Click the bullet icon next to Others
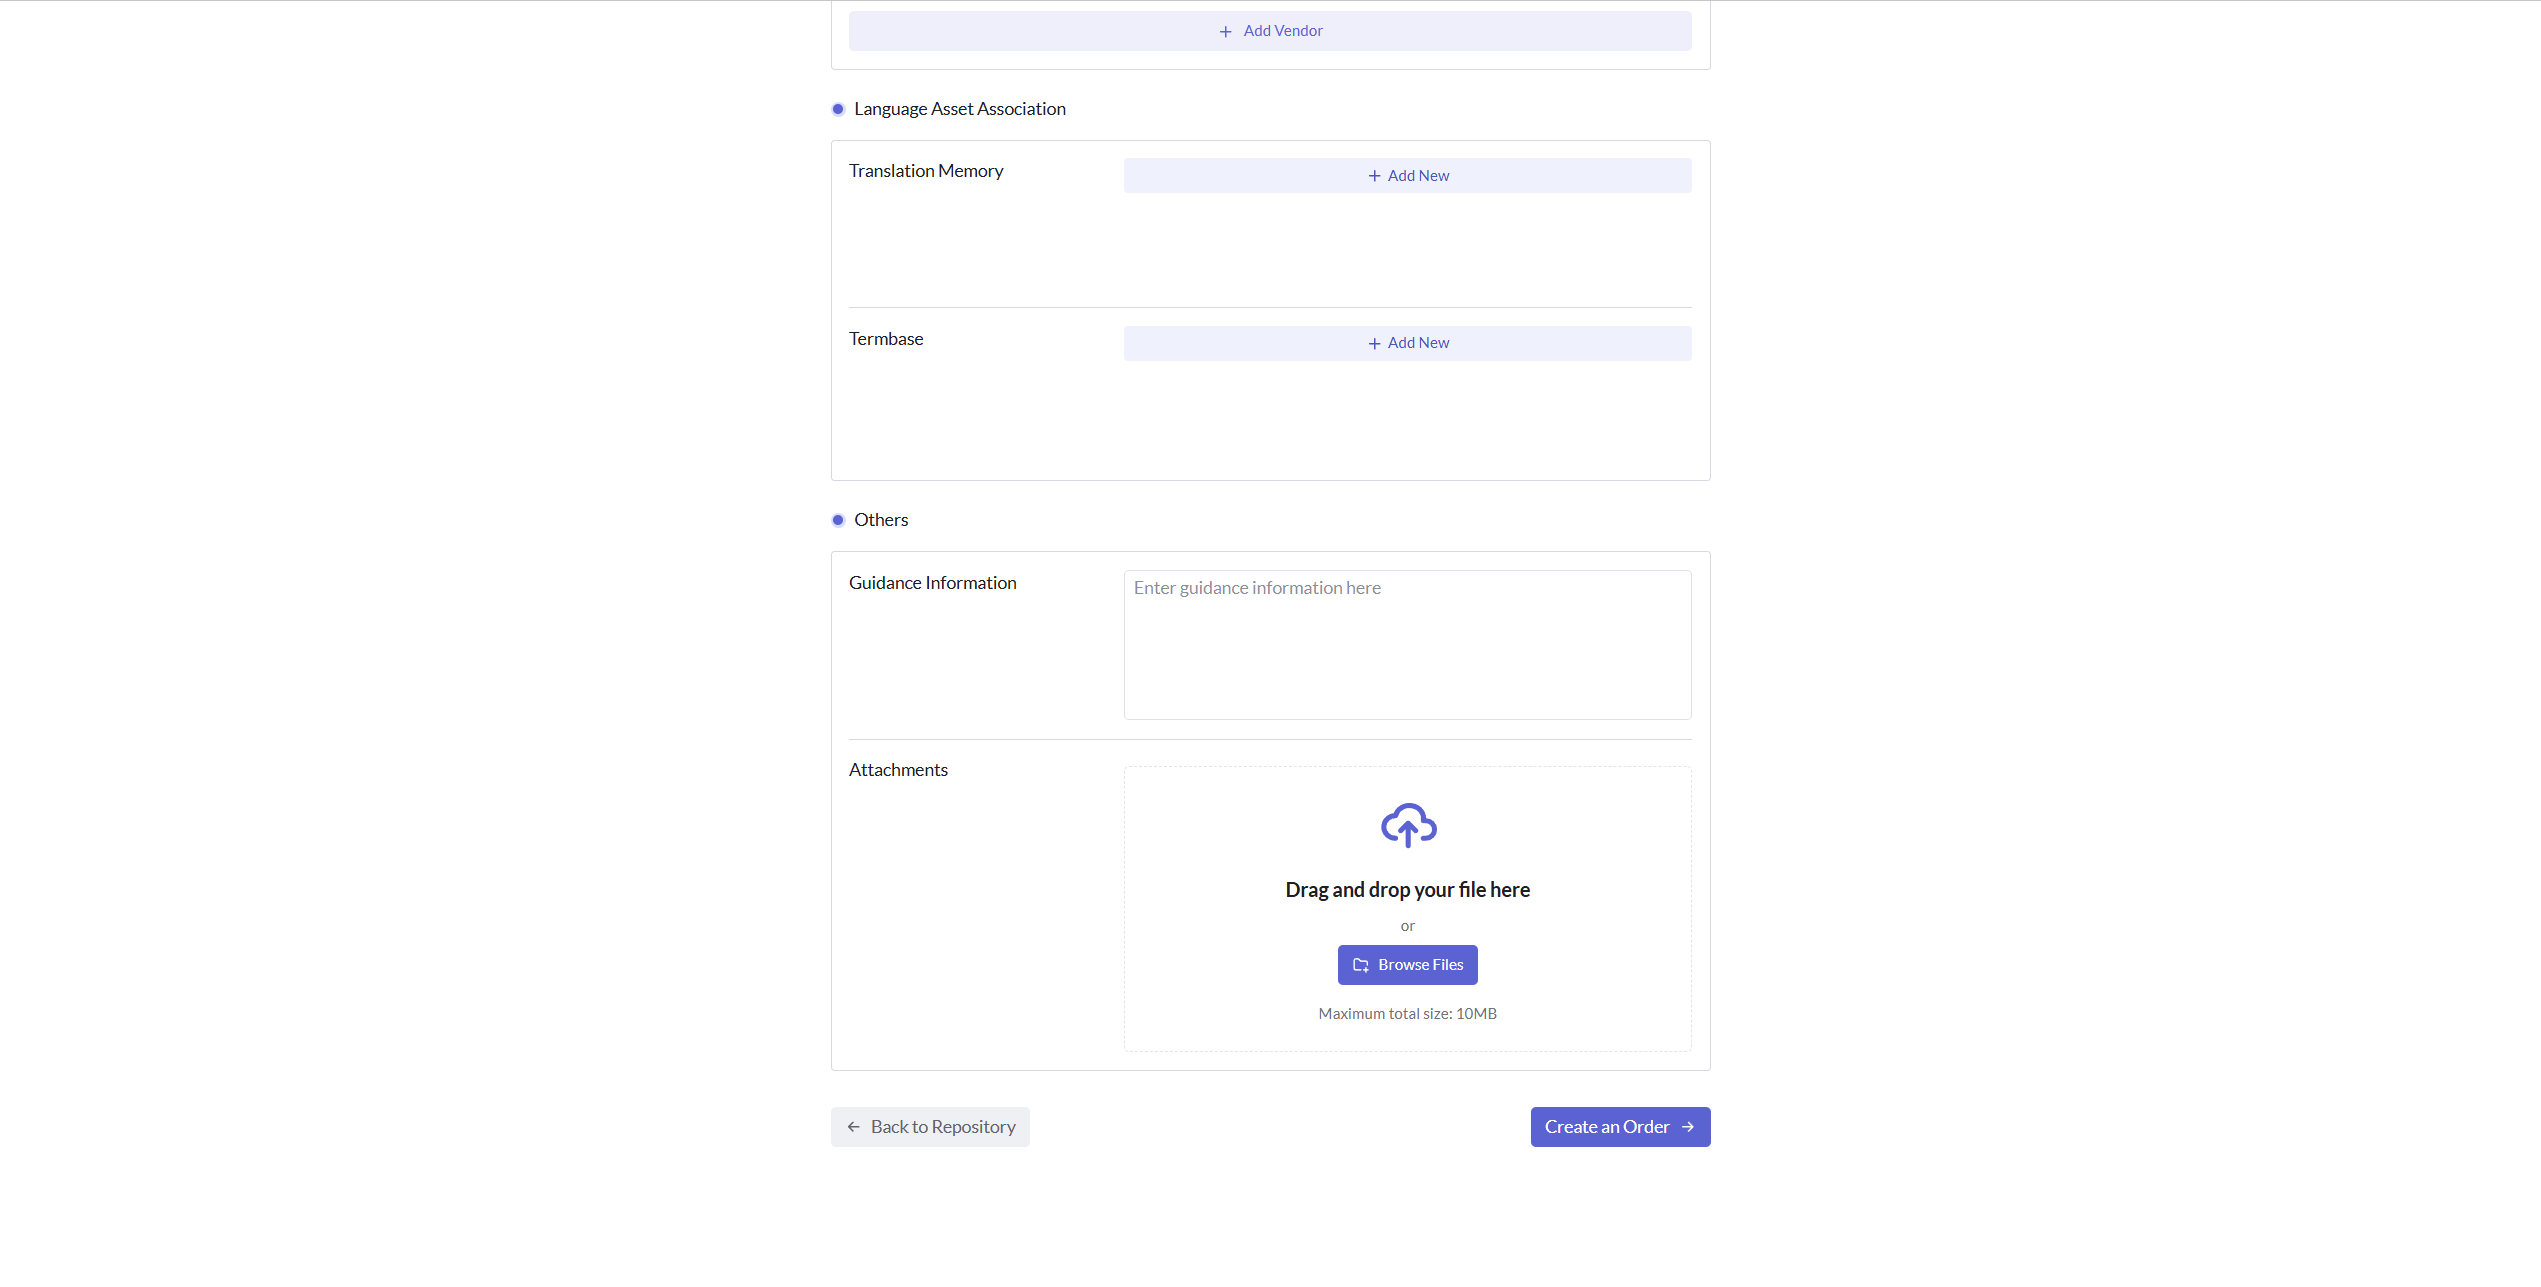Viewport: 2541px width, 1287px height. (x=838, y=519)
